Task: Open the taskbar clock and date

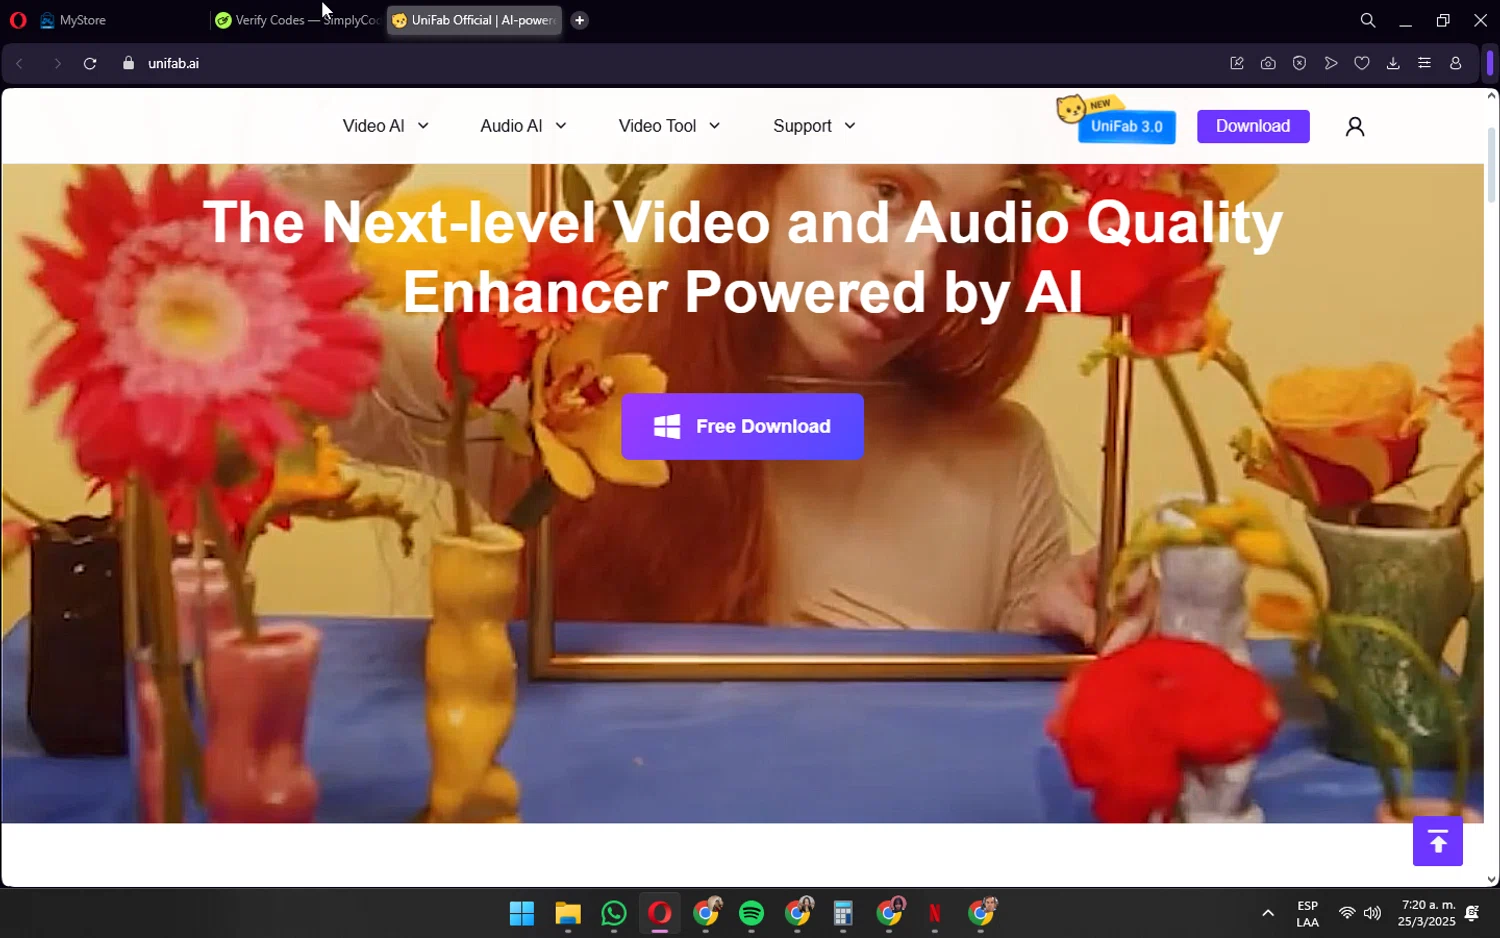Action: point(1427,913)
